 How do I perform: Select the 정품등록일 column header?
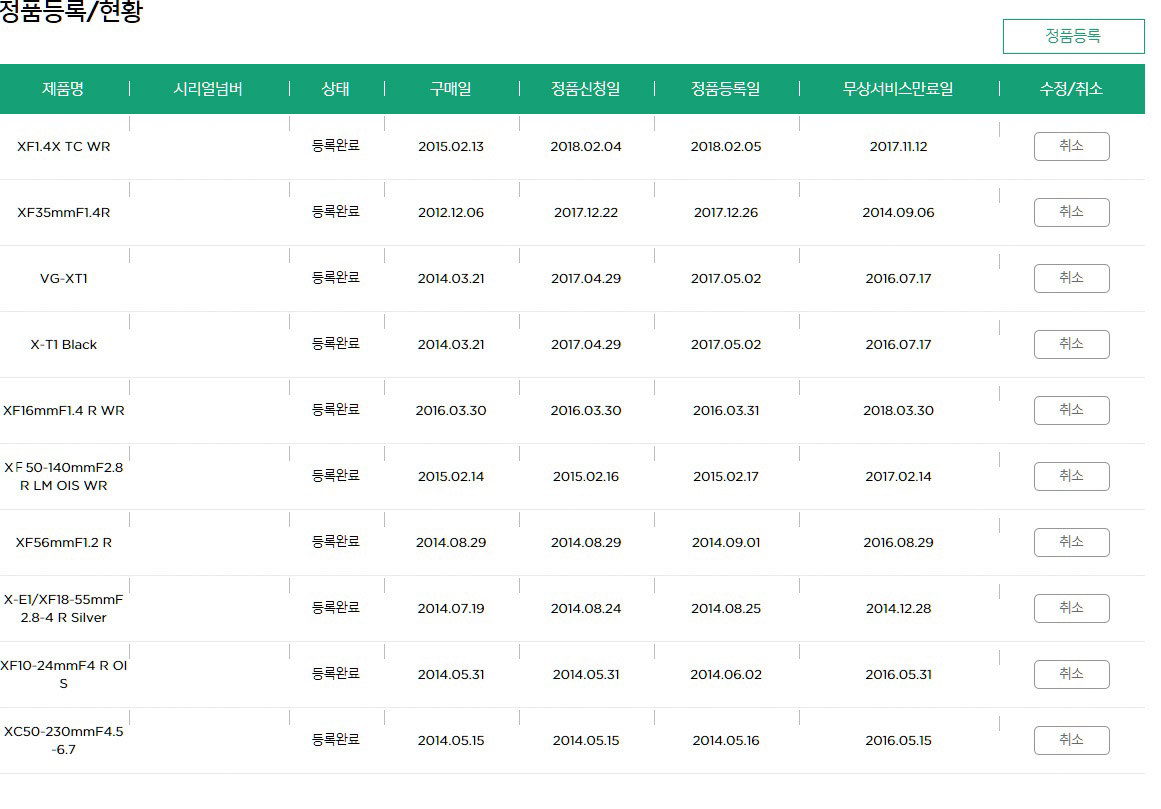726,89
